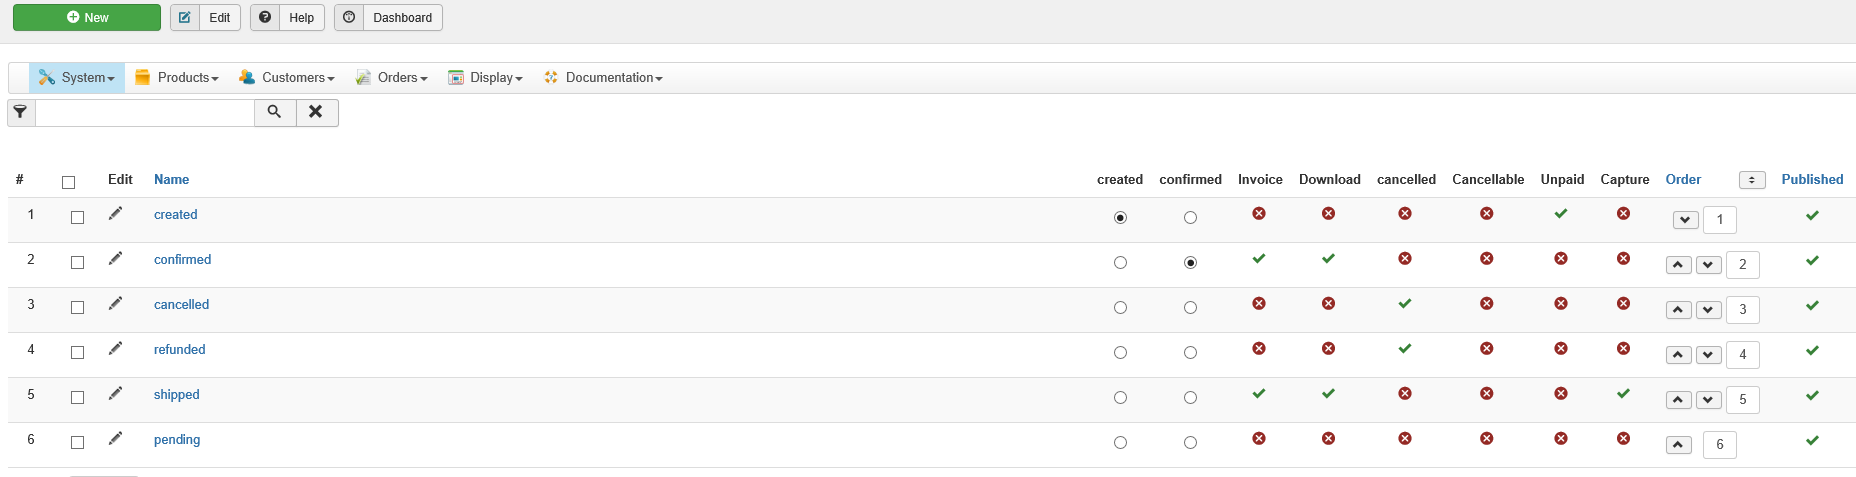Move refunded status up in order

click(x=1679, y=355)
